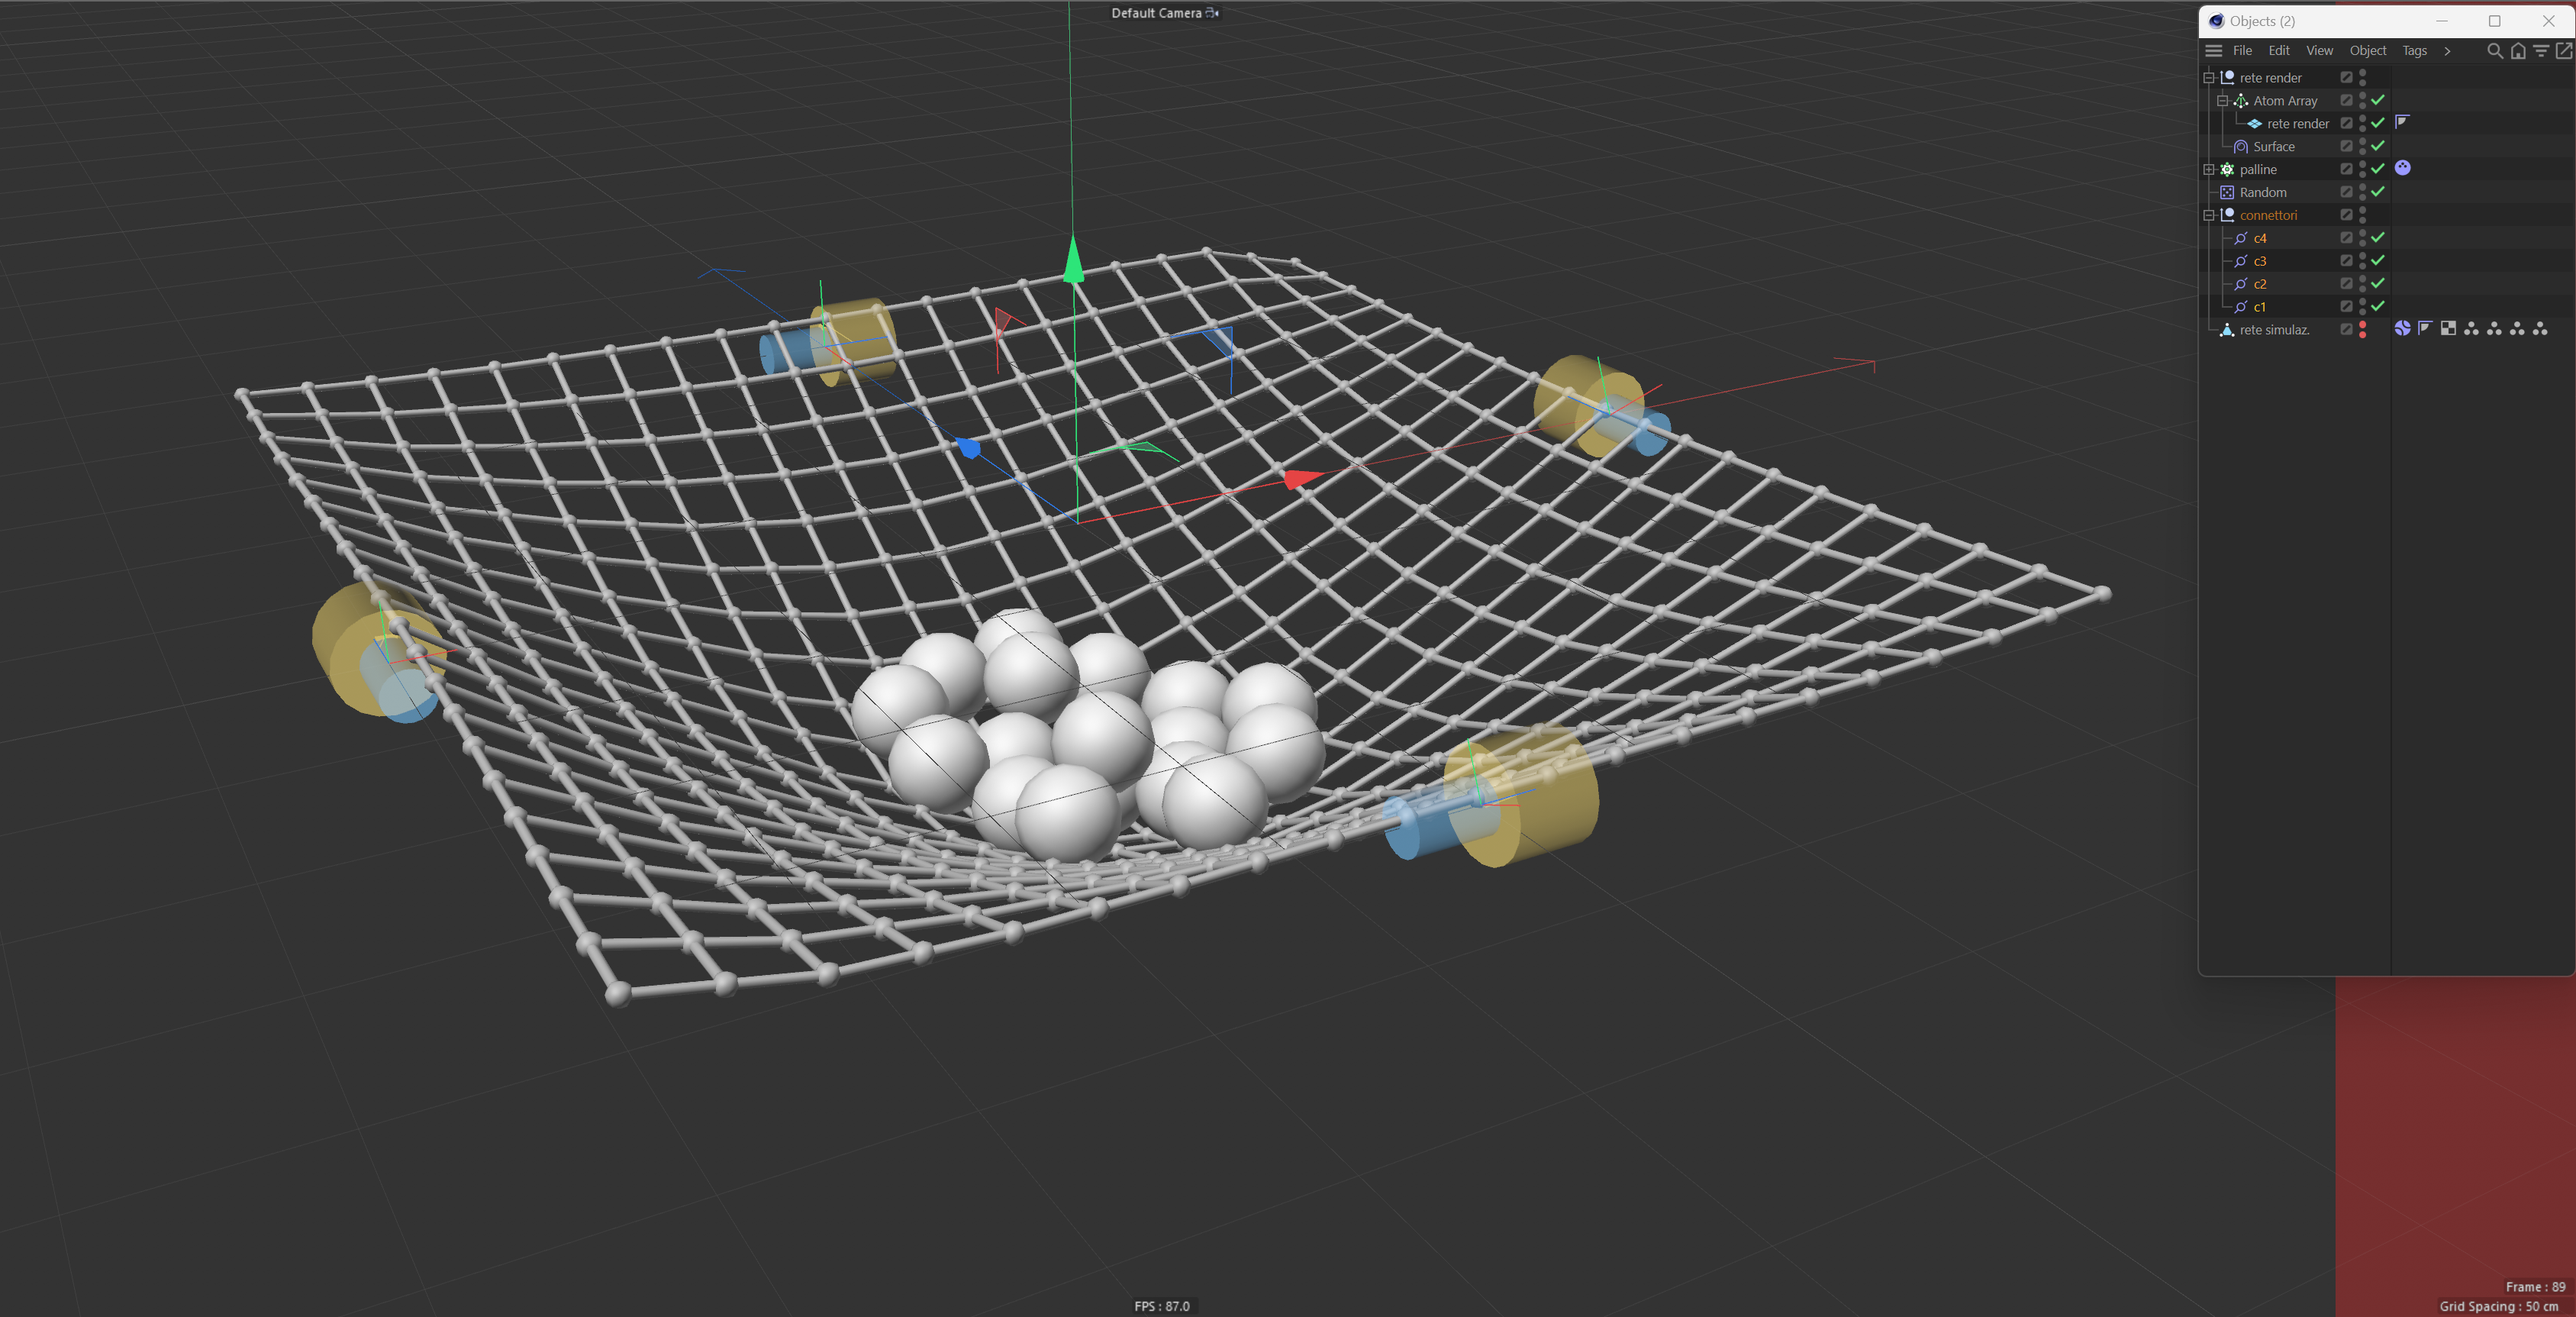
Task: Toggle red visibility dots of rete simulaz.
Action: [2362, 329]
